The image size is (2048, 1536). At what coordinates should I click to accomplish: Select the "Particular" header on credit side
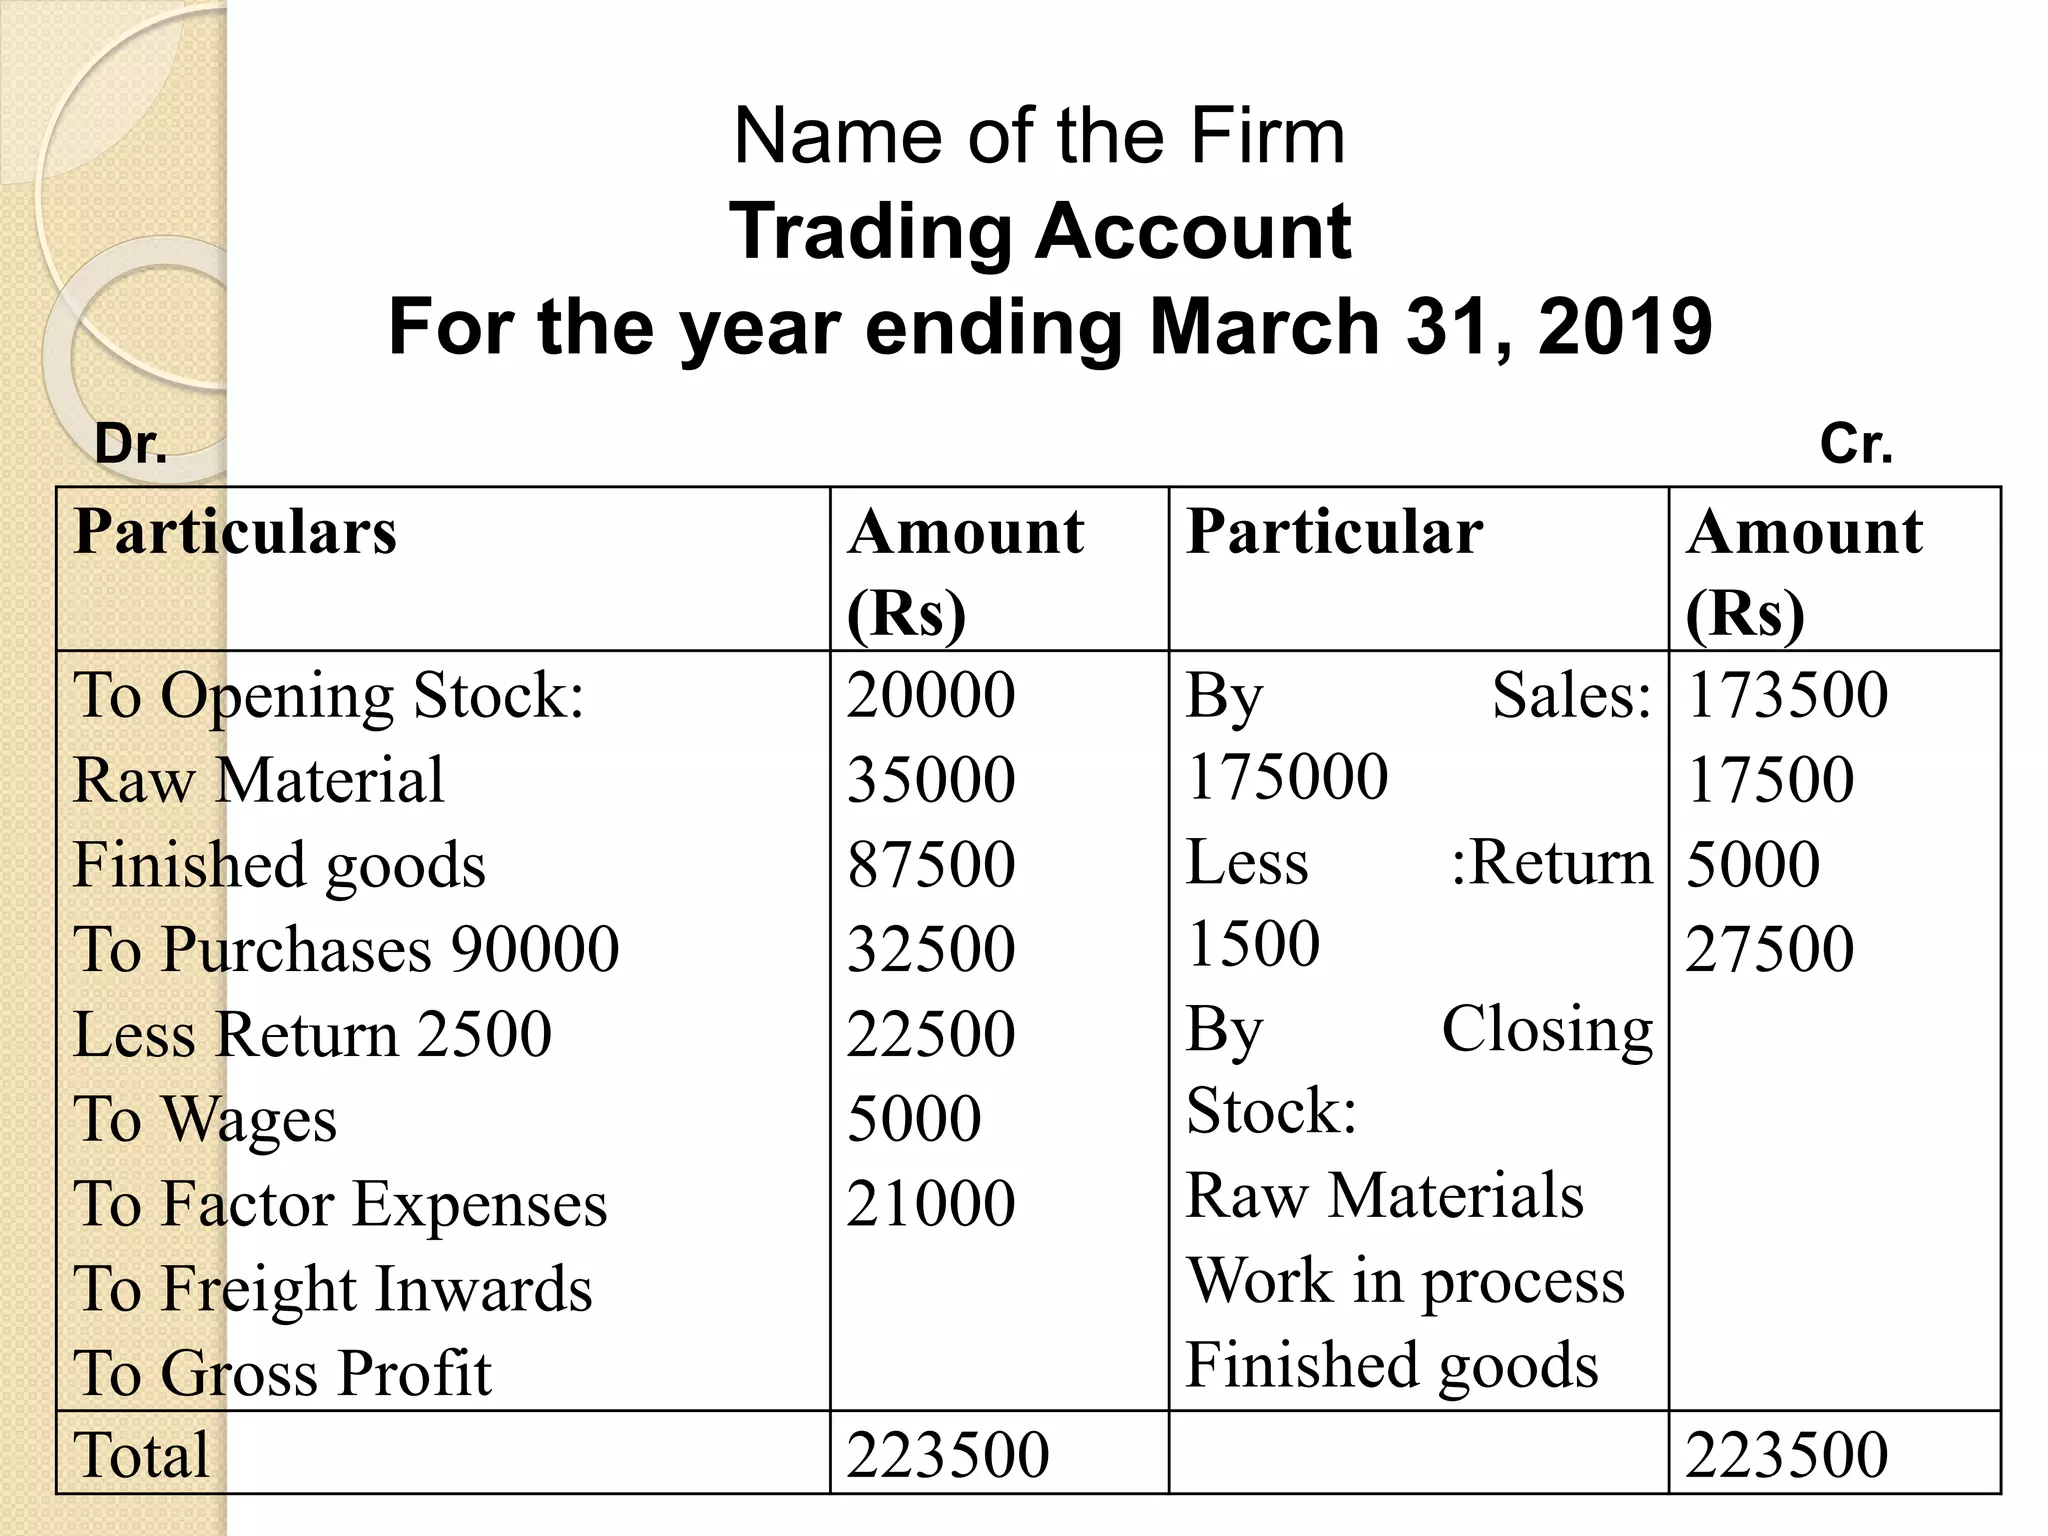click(1334, 531)
